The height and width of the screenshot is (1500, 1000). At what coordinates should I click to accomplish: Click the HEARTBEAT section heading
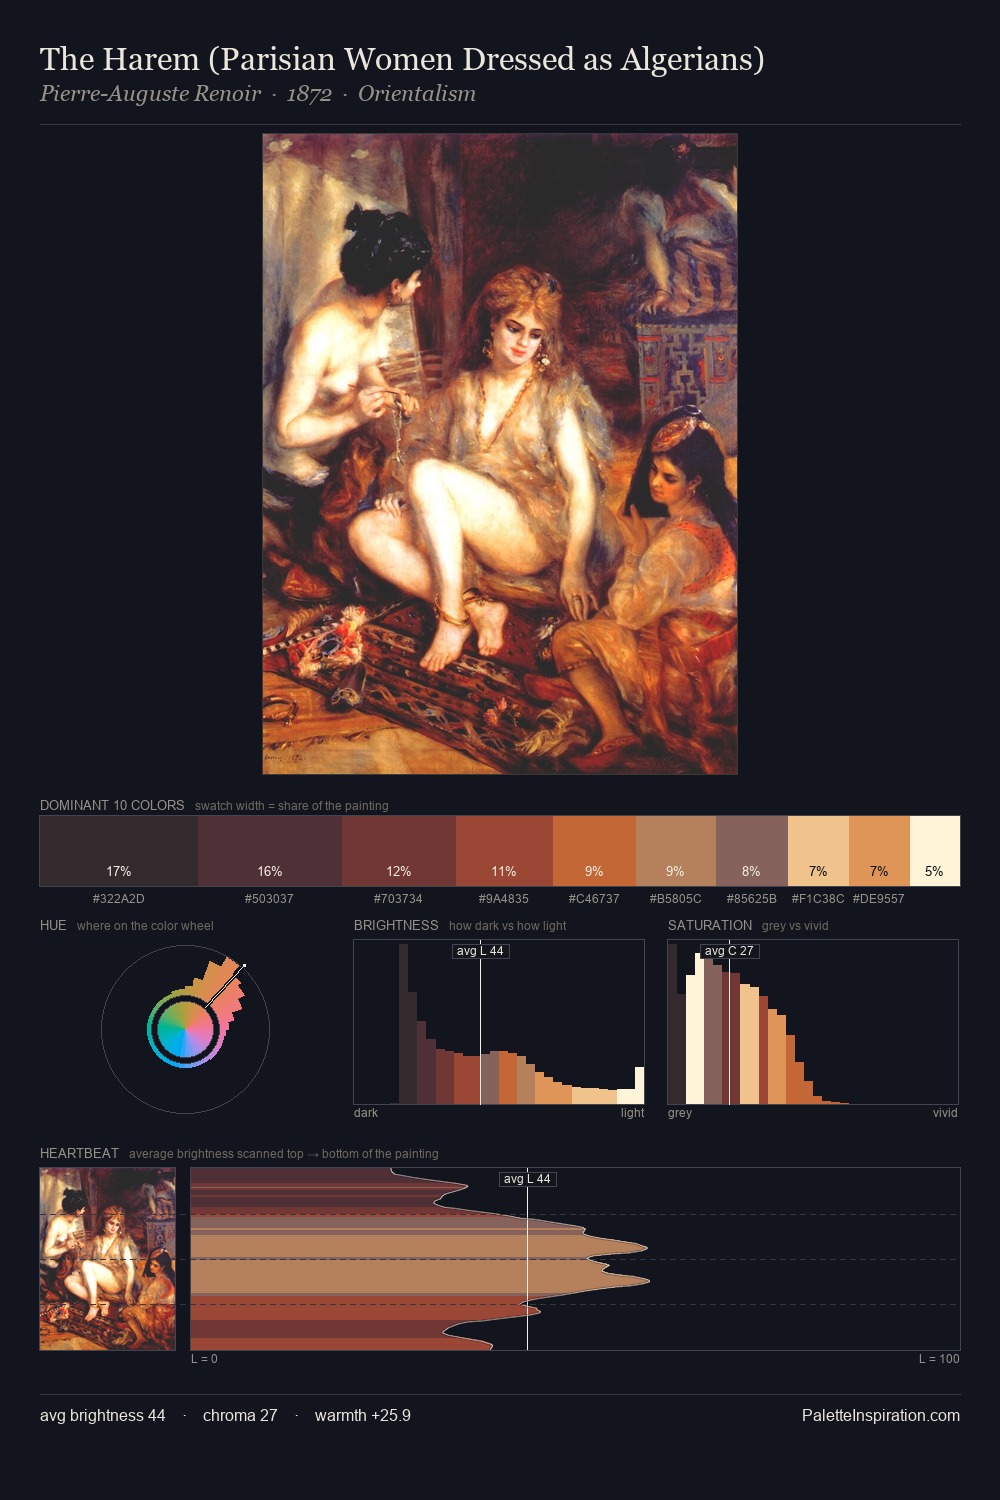click(x=79, y=1153)
